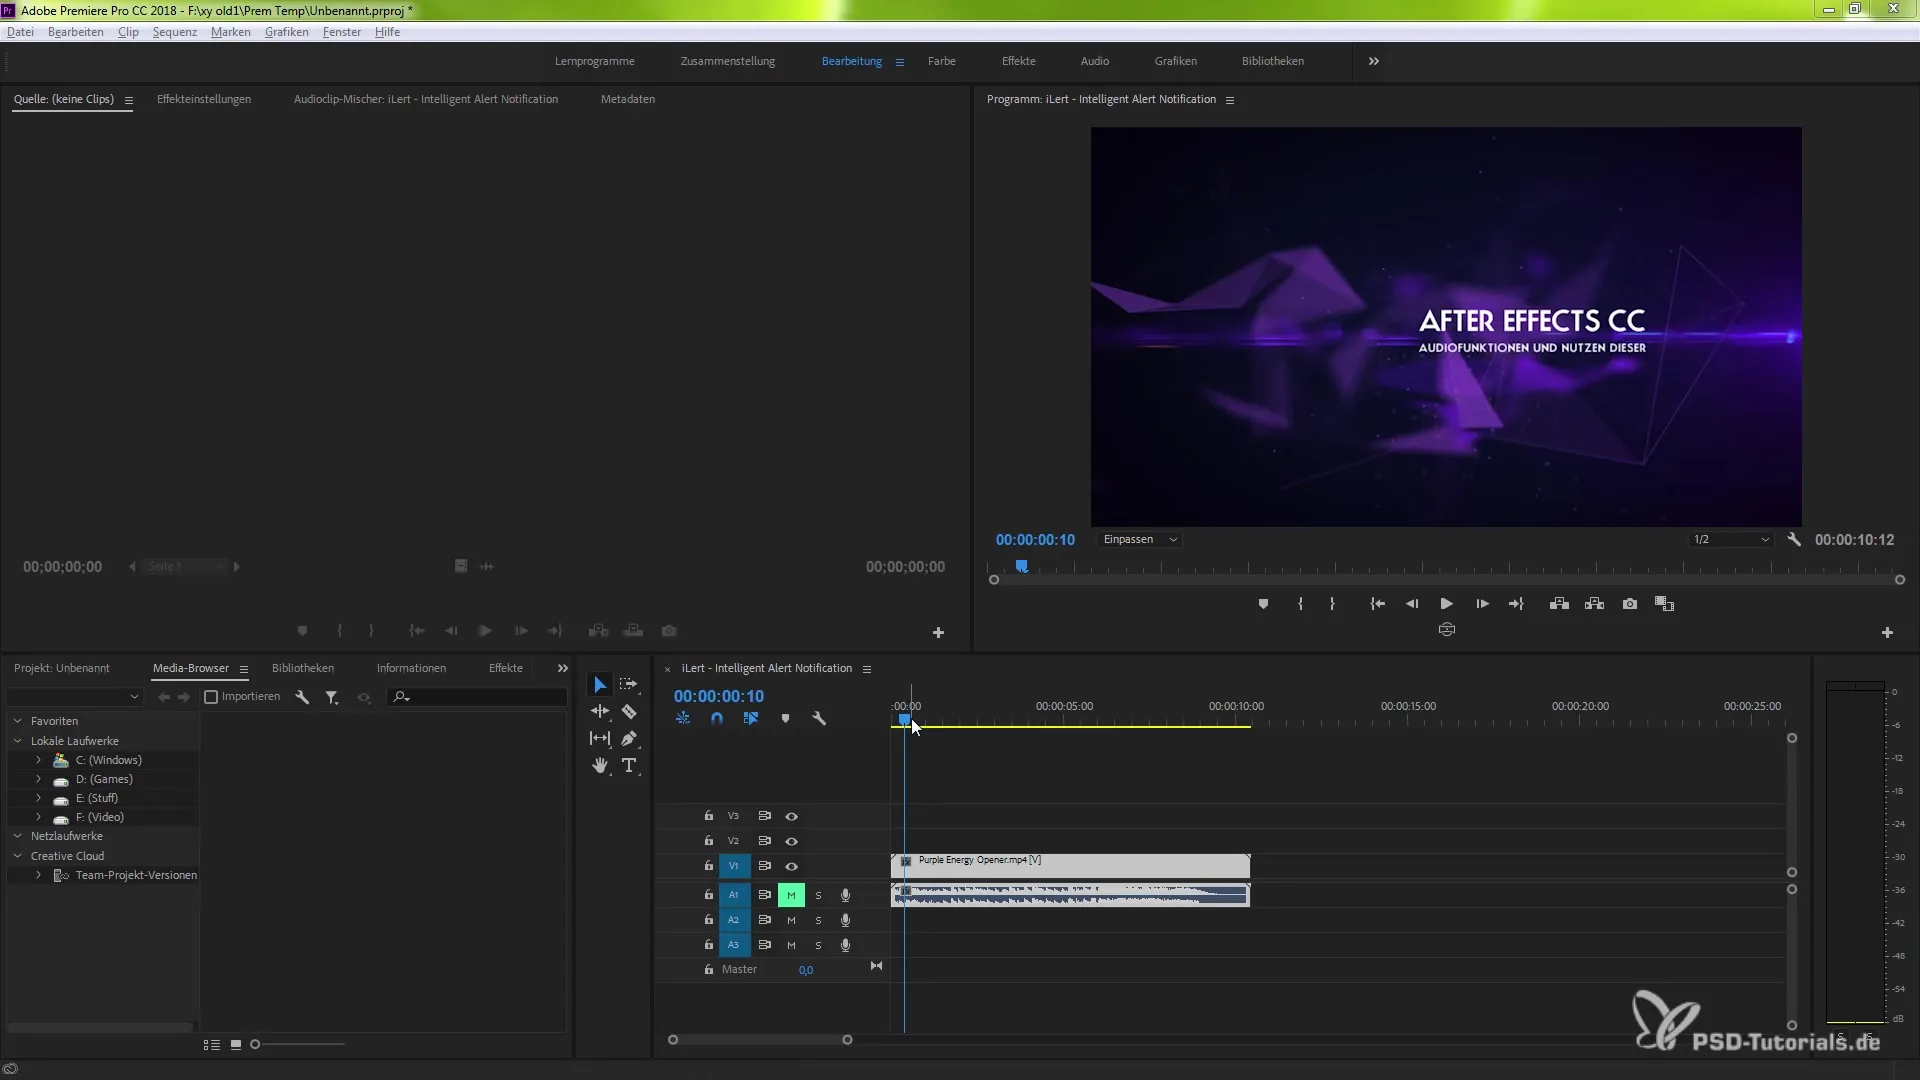Open Source monitor button editor plus

point(938,632)
